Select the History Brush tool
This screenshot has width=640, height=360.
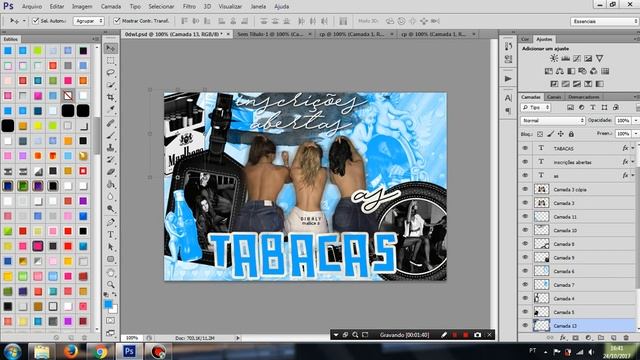pyautogui.click(x=110, y=160)
